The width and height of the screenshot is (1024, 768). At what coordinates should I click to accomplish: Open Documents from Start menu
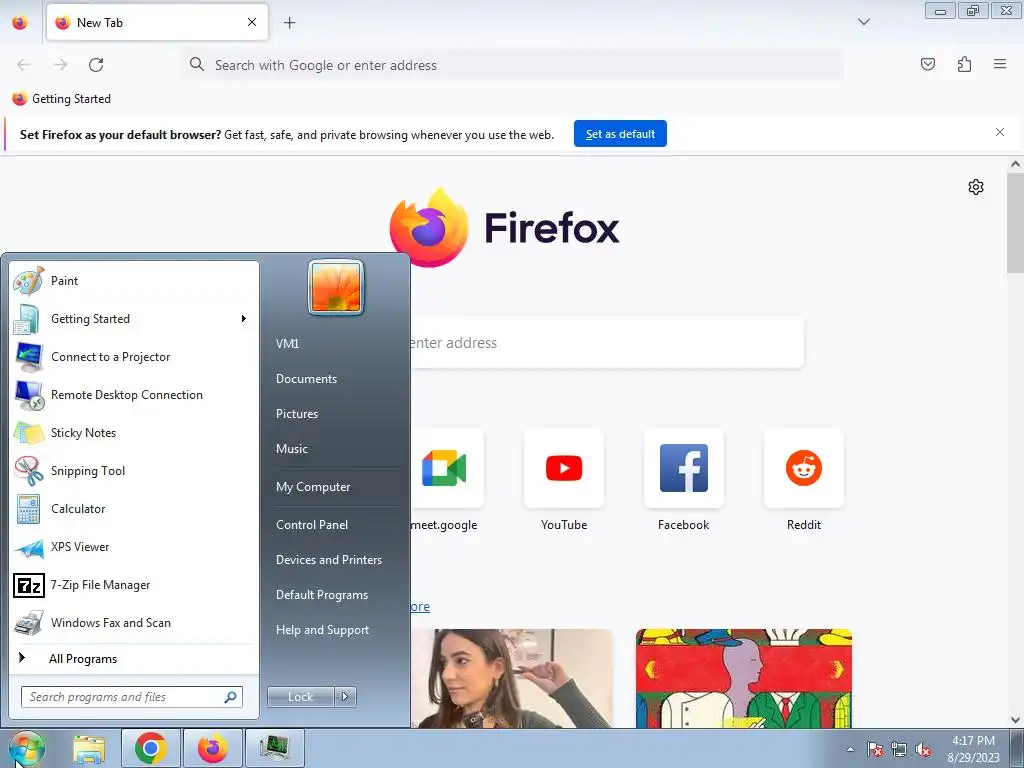click(x=306, y=379)
